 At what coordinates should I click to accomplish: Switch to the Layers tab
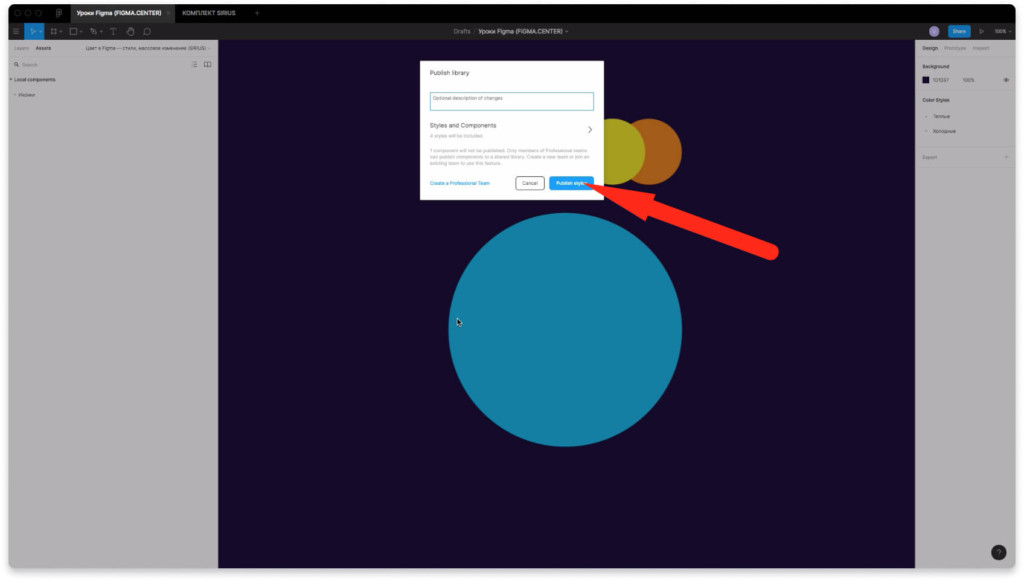[x=21, y=47]
